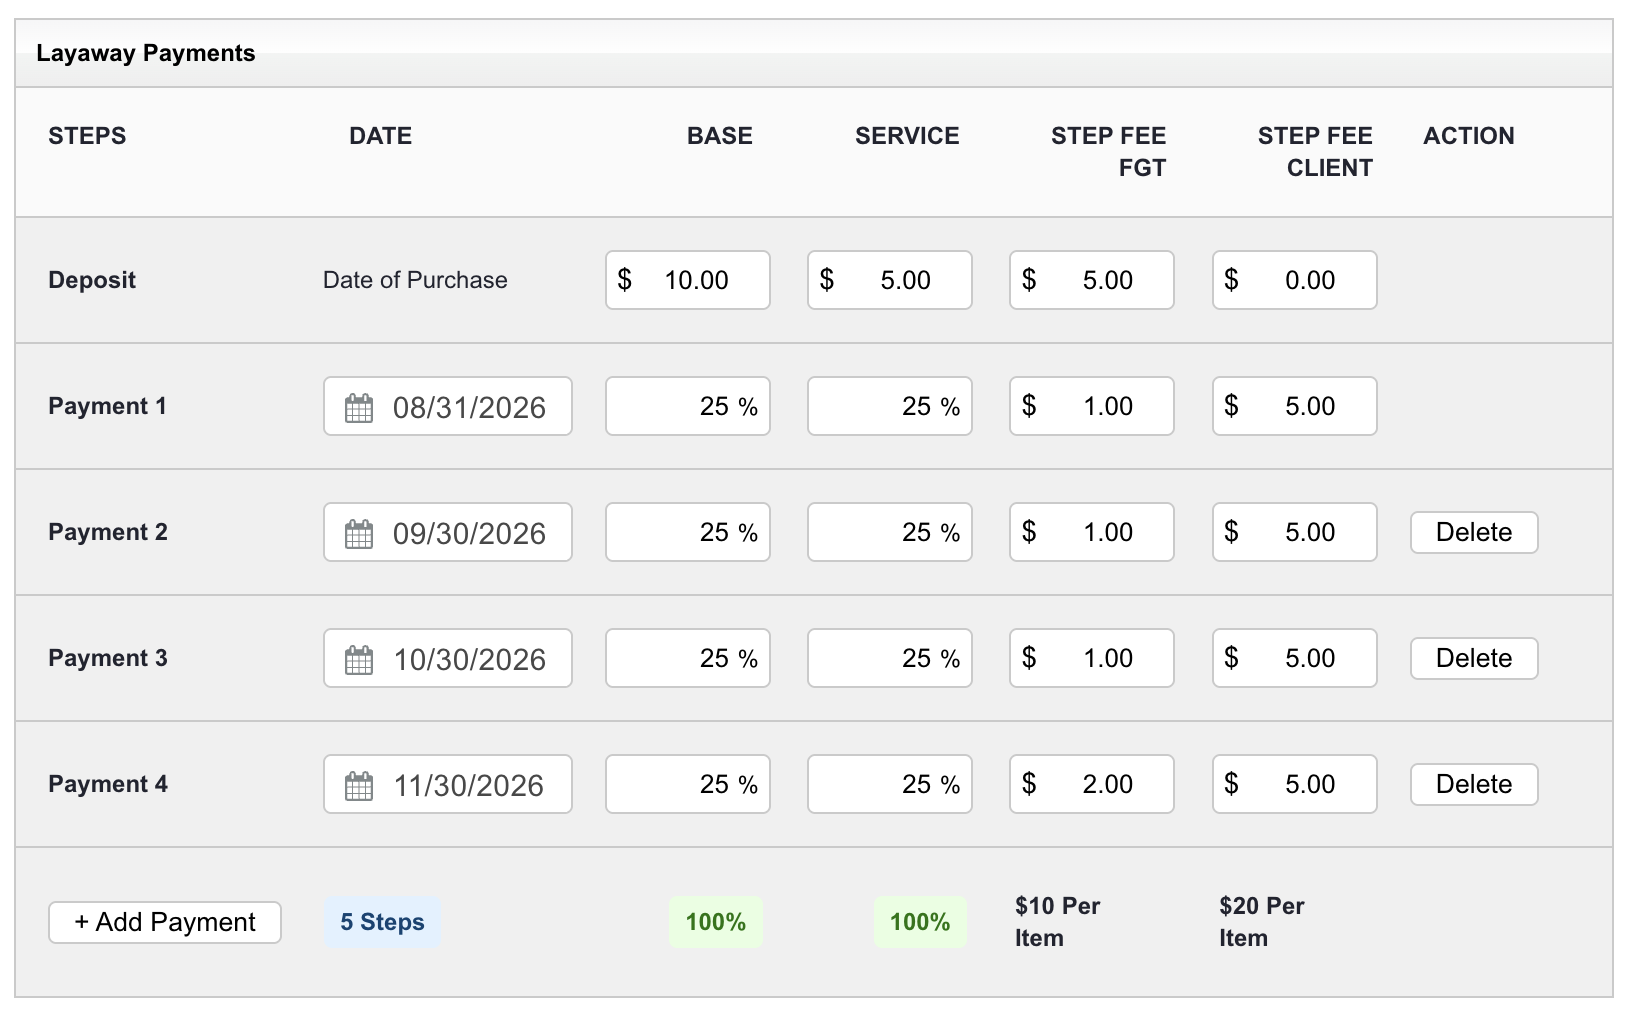Image resolution: width=1634 pixels, height=1014 pixels.
Task: Delete the Payment 4 step
Action: [x=1474, y=784]
